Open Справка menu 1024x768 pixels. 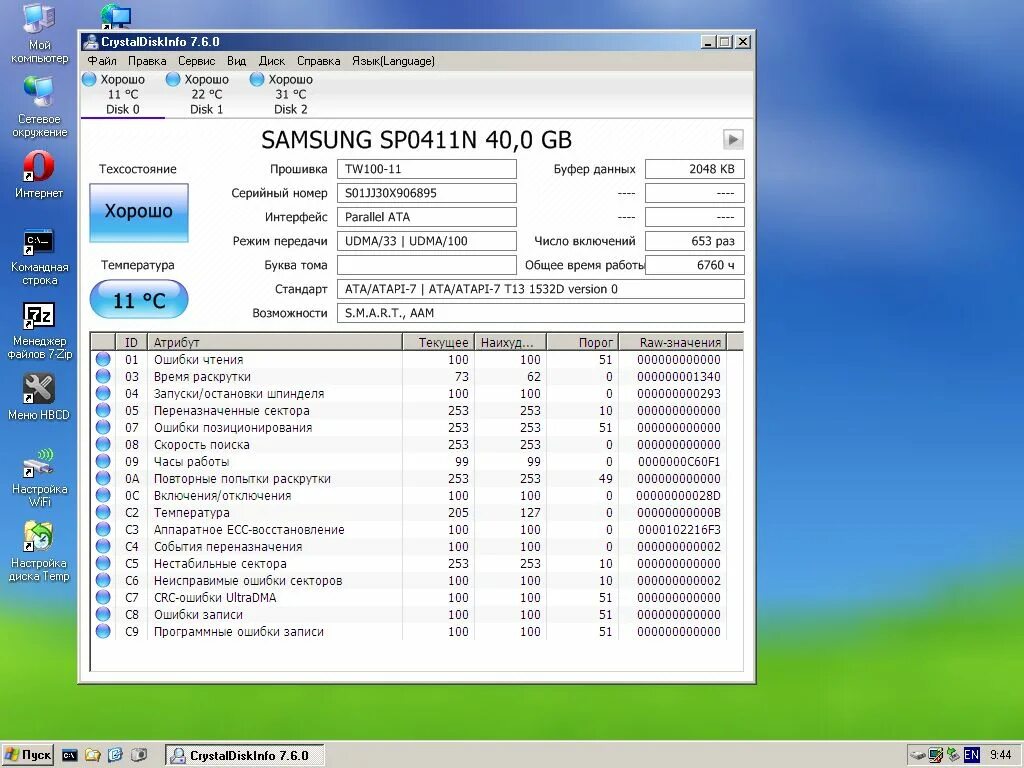pos(319,61)
